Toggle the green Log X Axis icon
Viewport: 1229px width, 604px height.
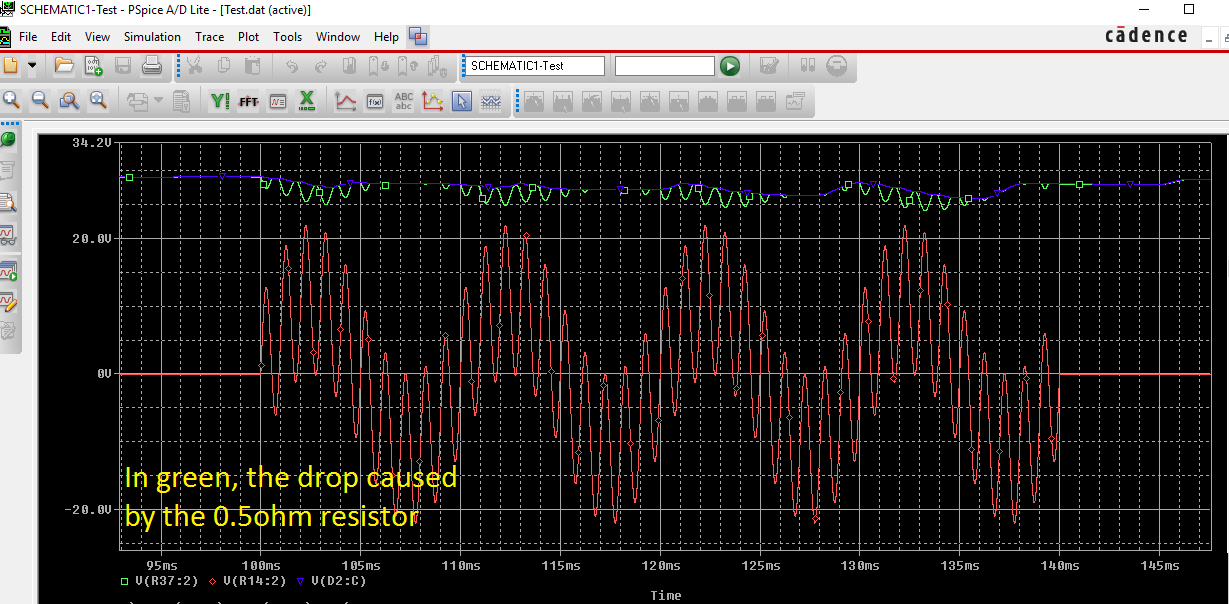tap(307, 101)
